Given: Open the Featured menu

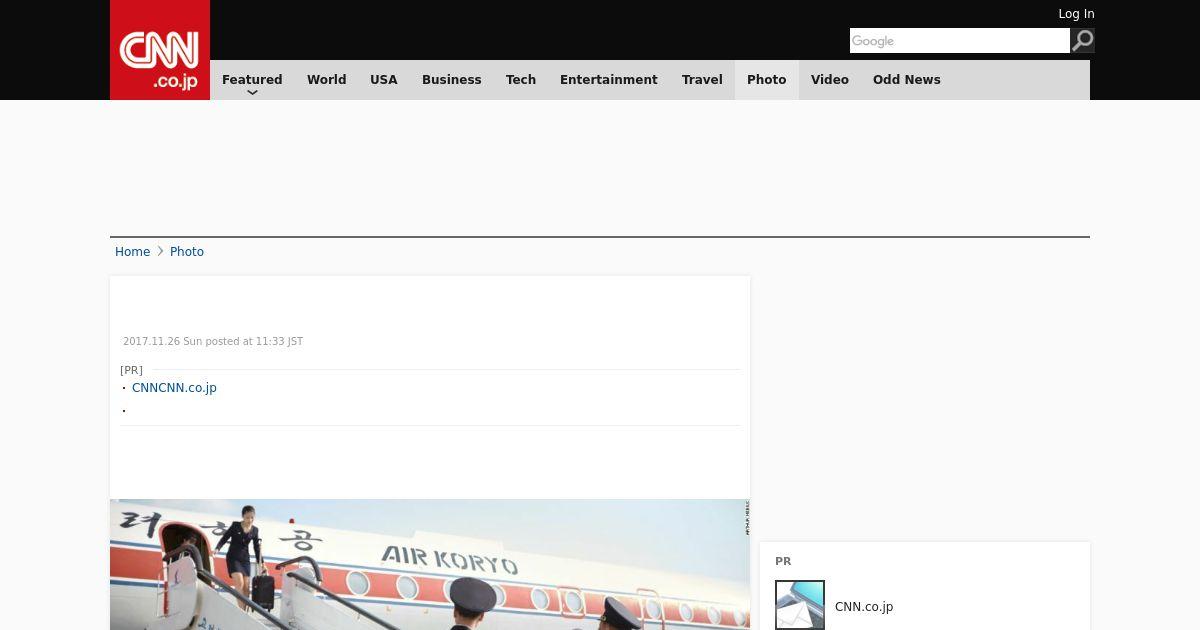Looking at the screenshot, I should coord(252,80).
